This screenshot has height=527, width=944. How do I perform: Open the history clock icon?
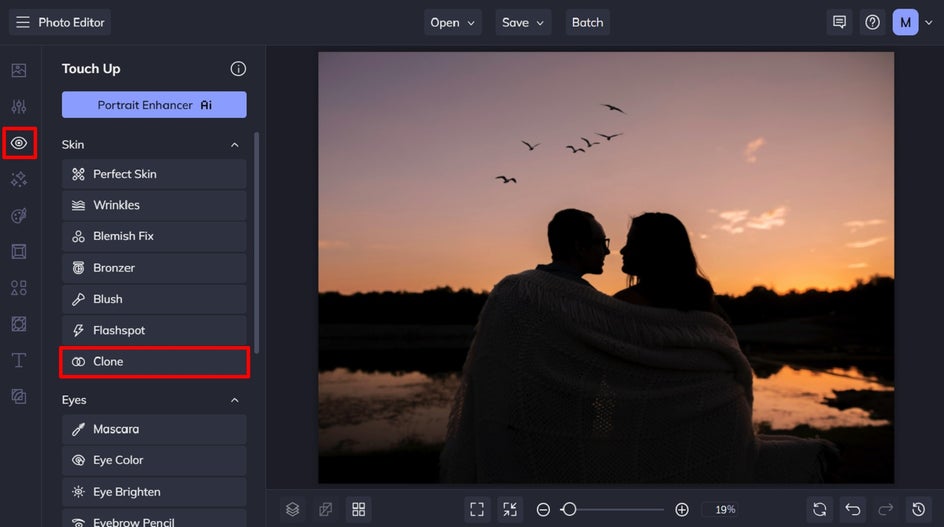point(918,510)
